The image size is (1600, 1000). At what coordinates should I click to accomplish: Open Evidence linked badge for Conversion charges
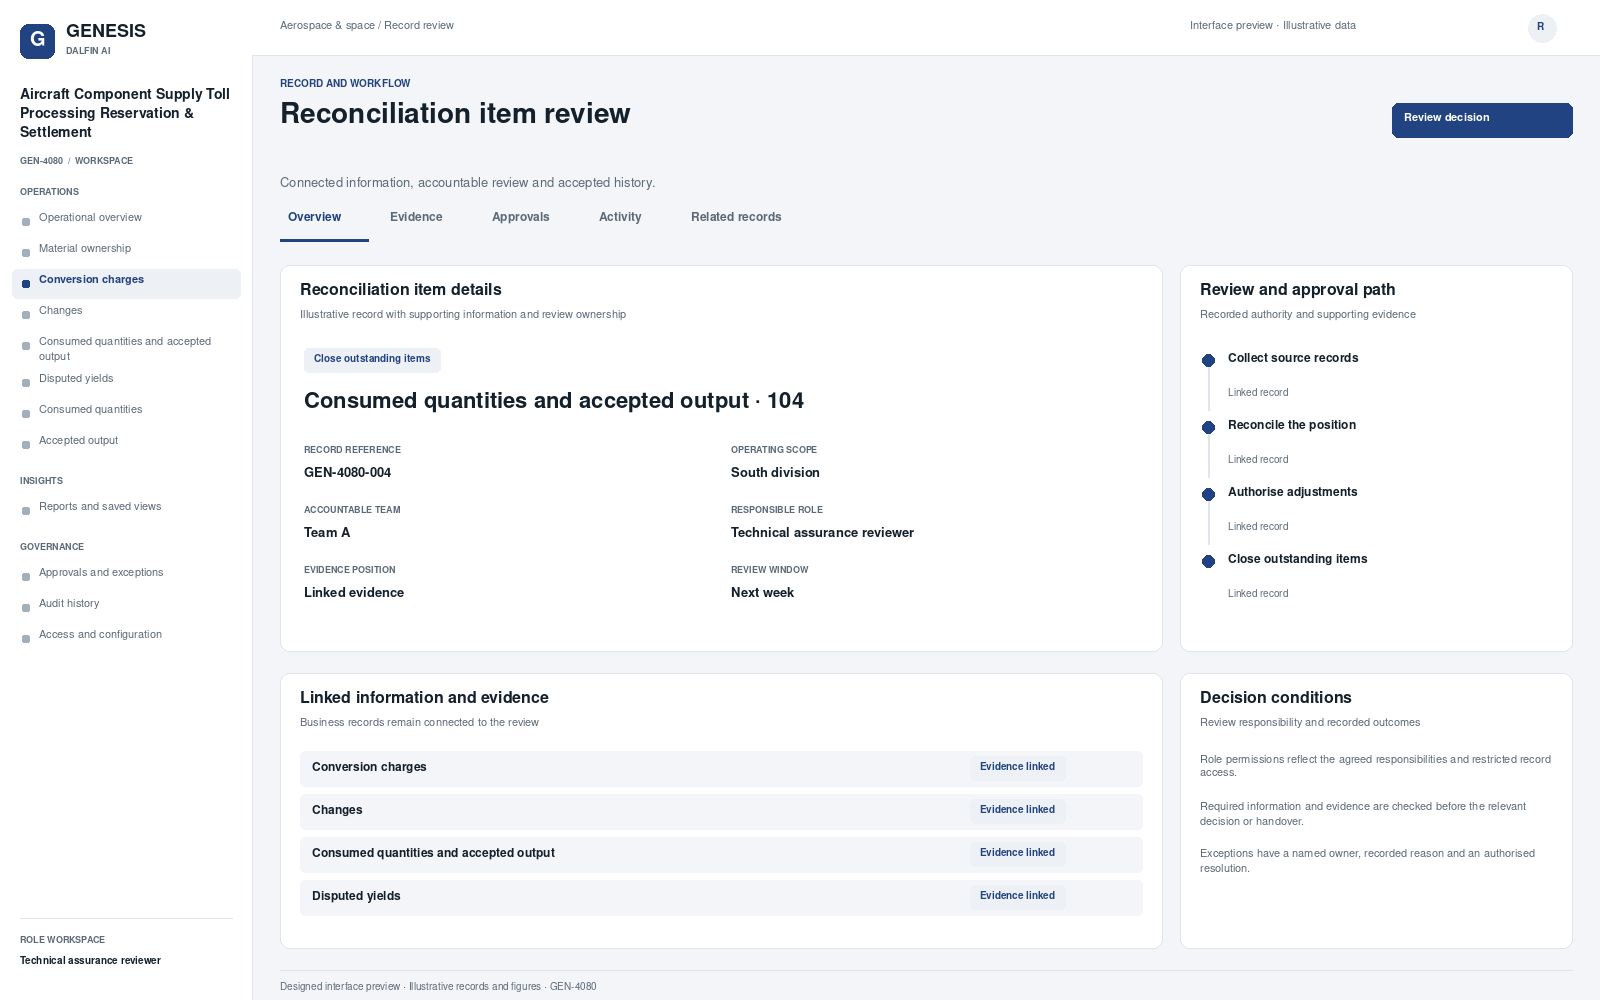pyautogui.click(x=1017, y=767)
